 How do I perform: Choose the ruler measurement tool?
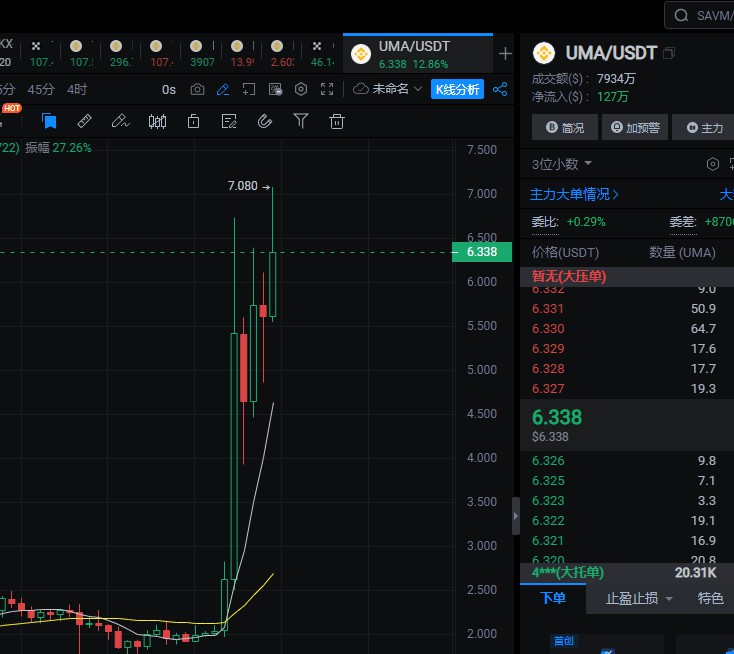(84, 121)
